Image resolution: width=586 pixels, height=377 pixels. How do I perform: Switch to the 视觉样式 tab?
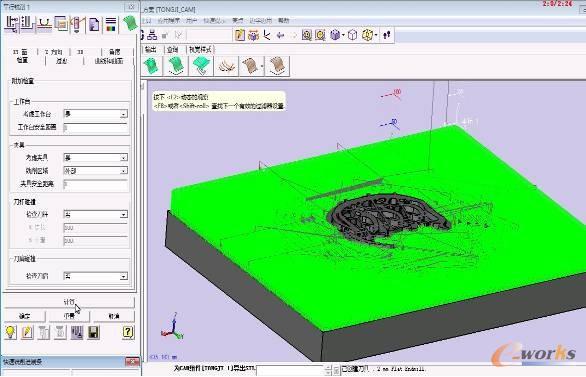click(x=200, y=49)
